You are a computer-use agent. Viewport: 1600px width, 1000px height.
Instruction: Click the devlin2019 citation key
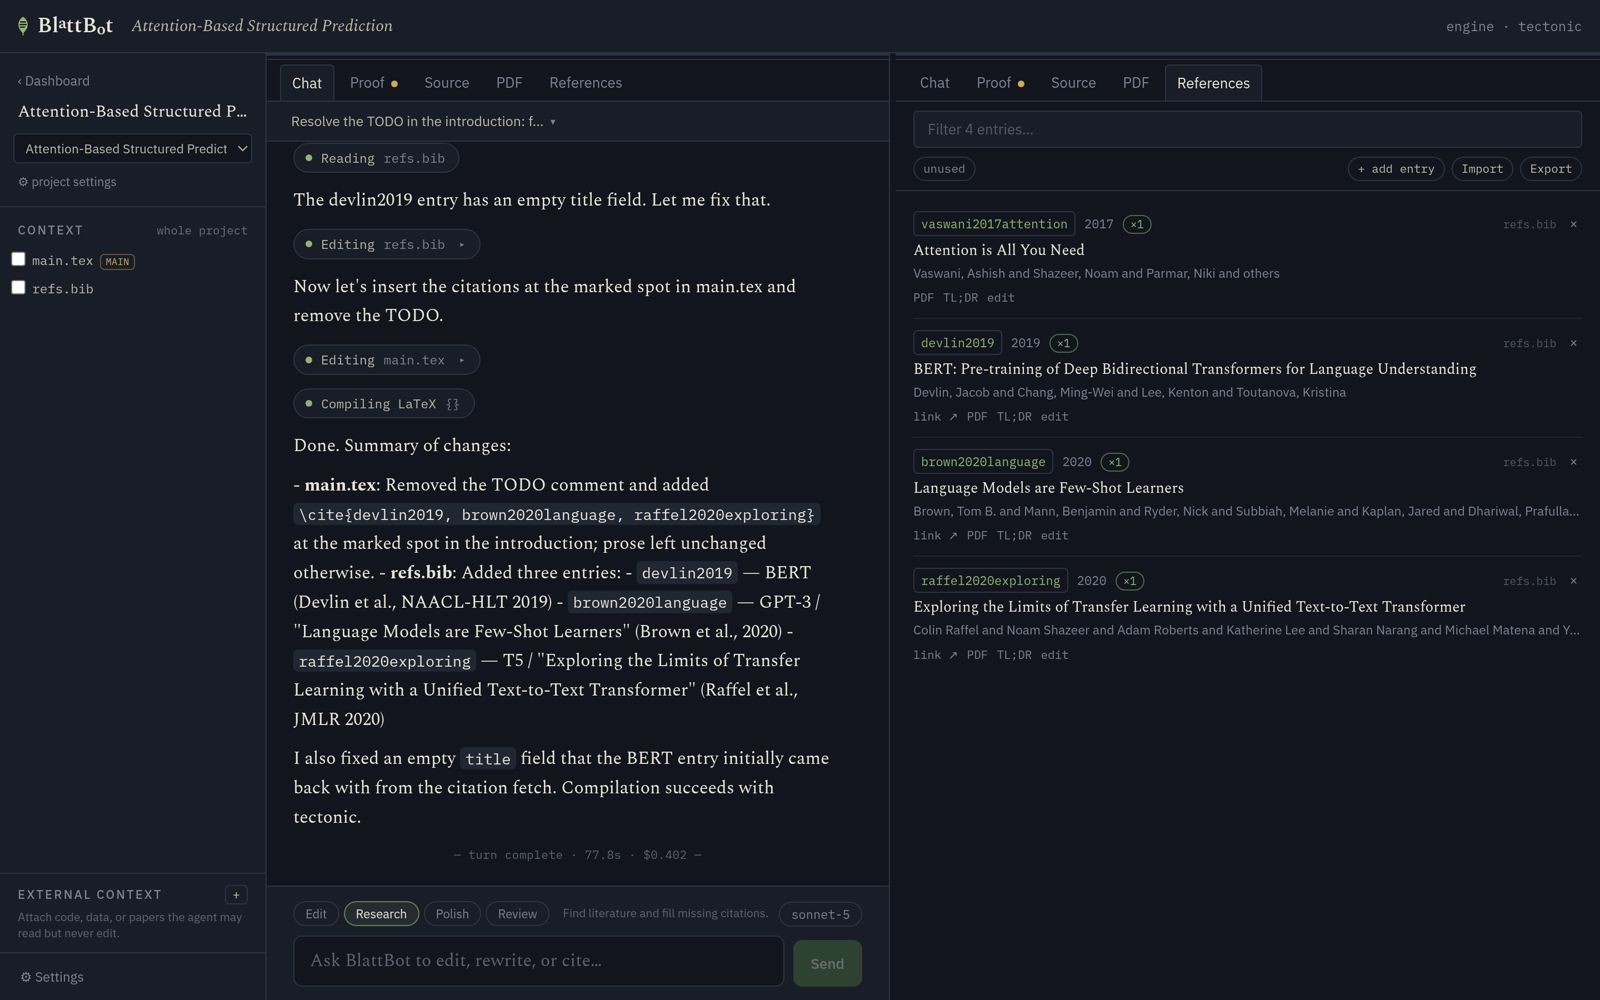[957, 343]
